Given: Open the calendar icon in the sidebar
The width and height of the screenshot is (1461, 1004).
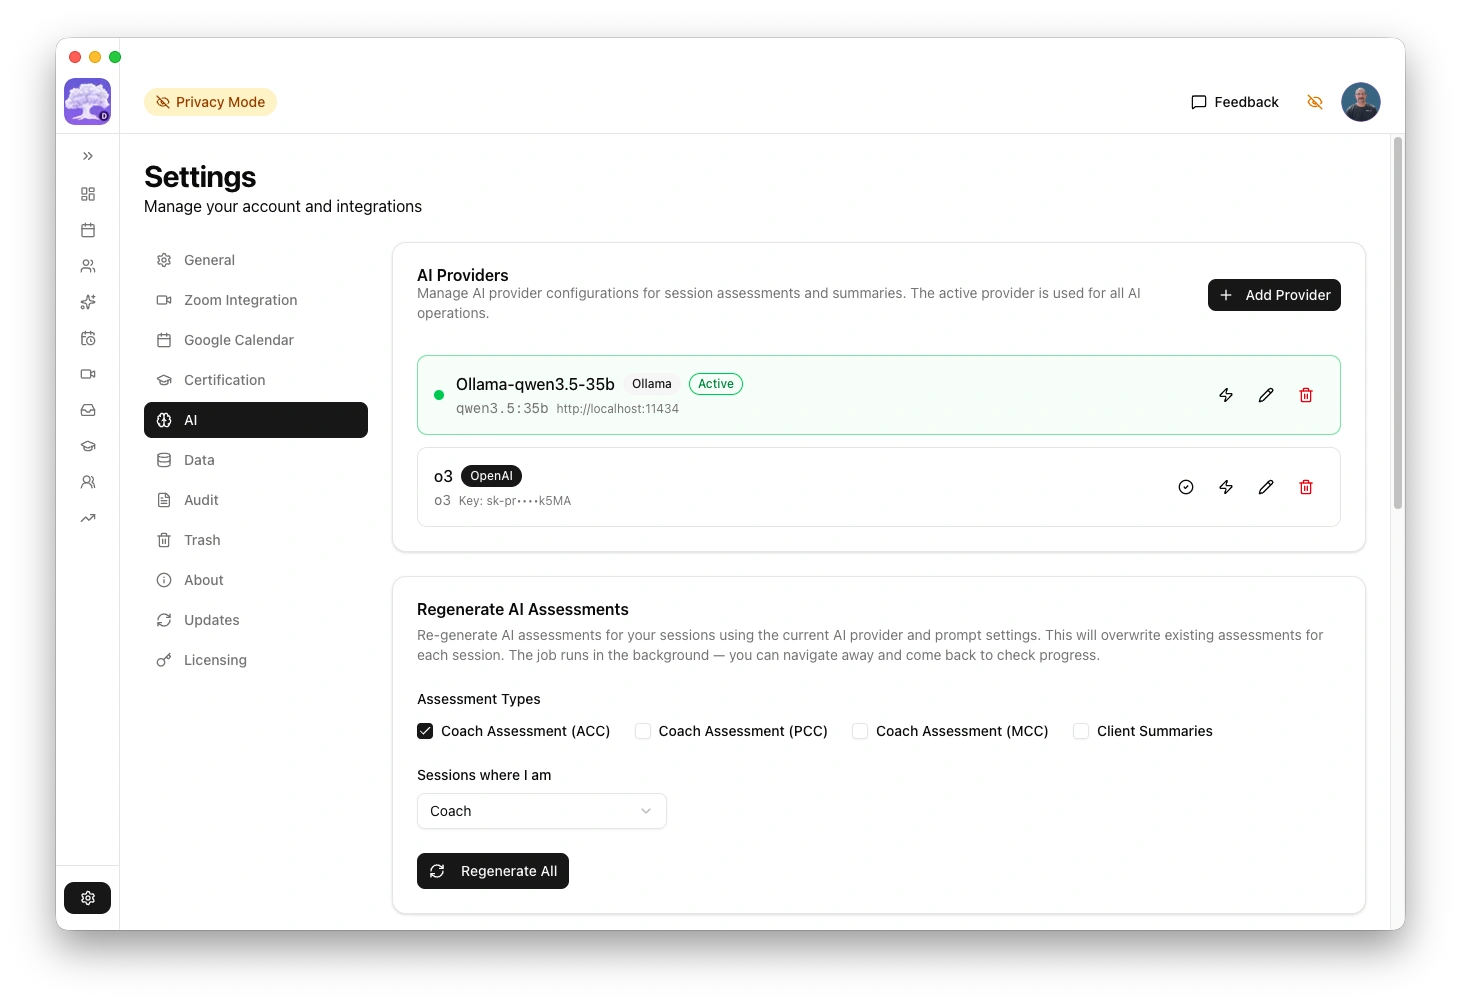Looking at the screenshot, I should (88, 230).
